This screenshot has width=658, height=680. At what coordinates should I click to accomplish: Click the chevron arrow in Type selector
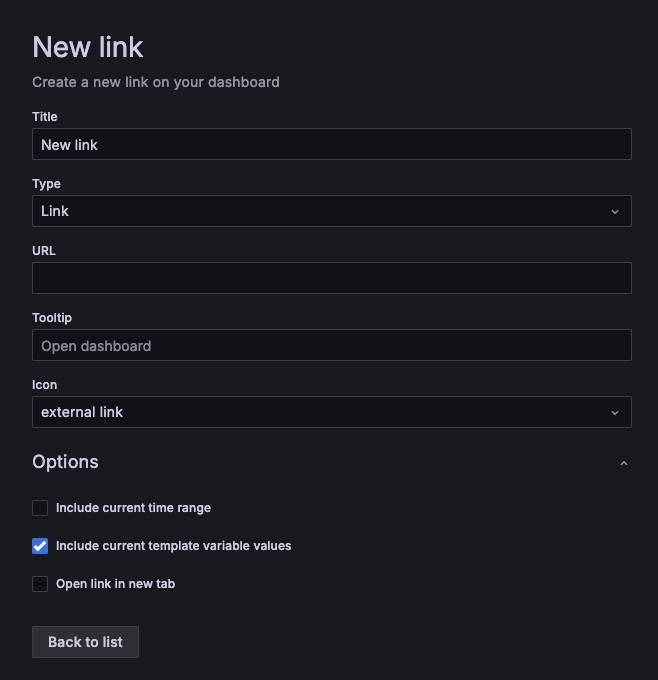coord(615,212)
